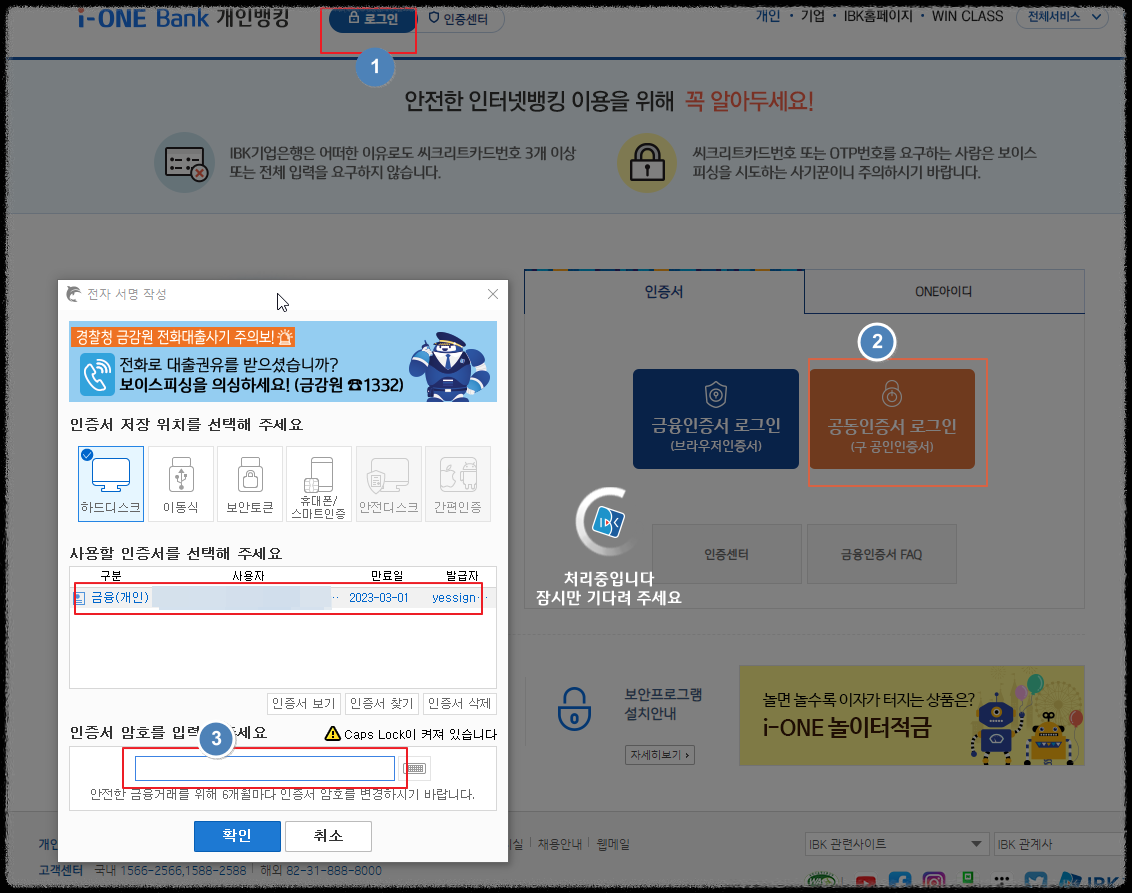This screenshot has height=893, width=1132.
Task: Click the 2023-03-01 expiry date cell
Action: [378, 598]
